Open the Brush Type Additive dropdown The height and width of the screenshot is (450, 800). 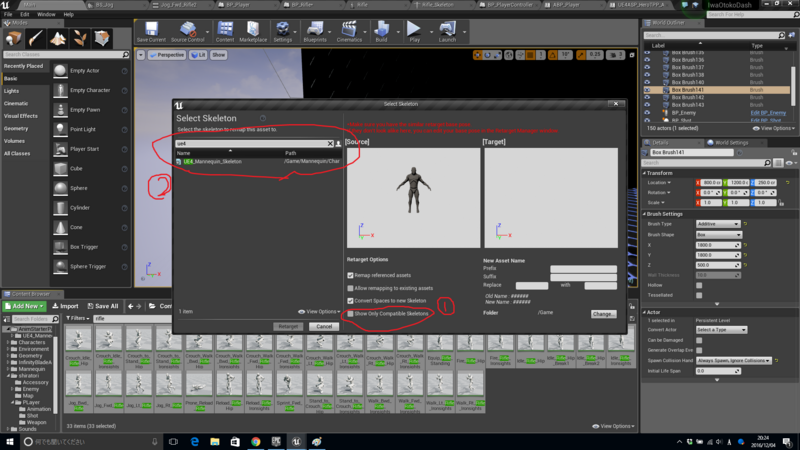pyautogui.click(x=718, y=224)
